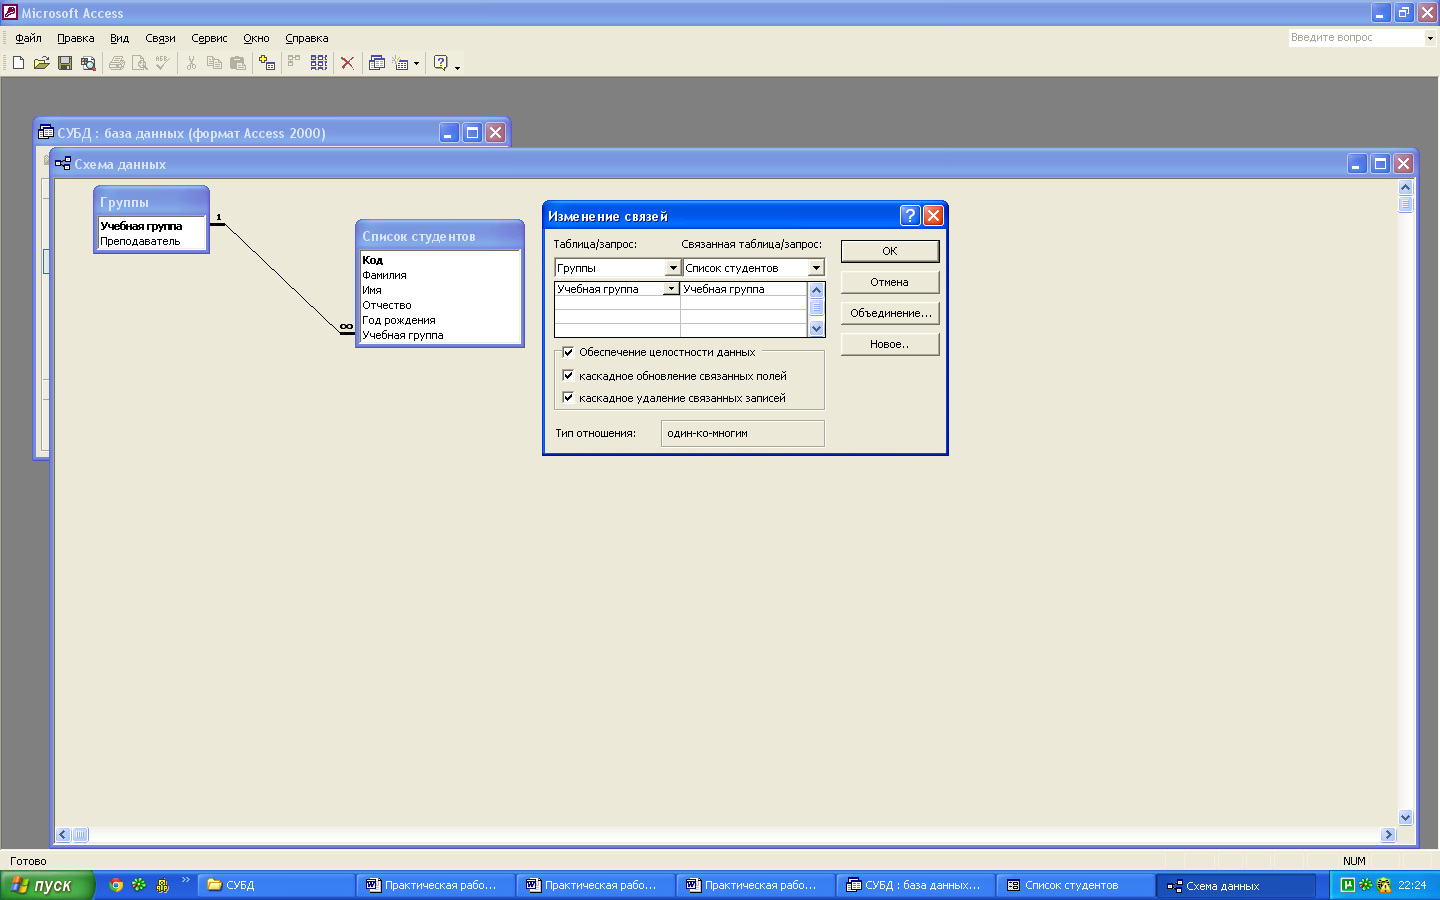
Task: Click the Database window toolbar icon
Action: (377, 63)
